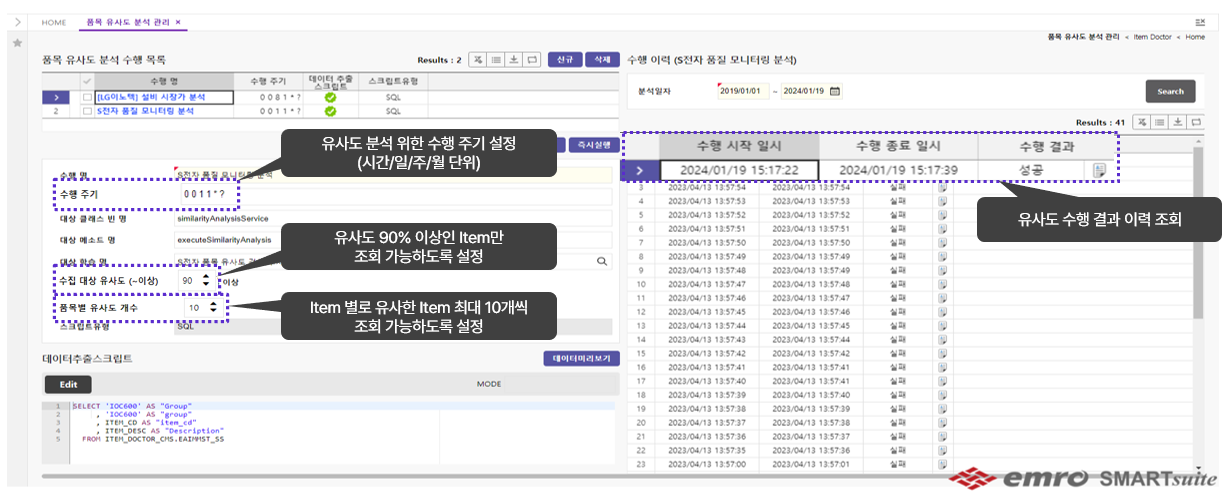Adjust the 품목별 유사도 개수 spinner arrows
The image size is (1228, 498).
(x=213, y=308)
